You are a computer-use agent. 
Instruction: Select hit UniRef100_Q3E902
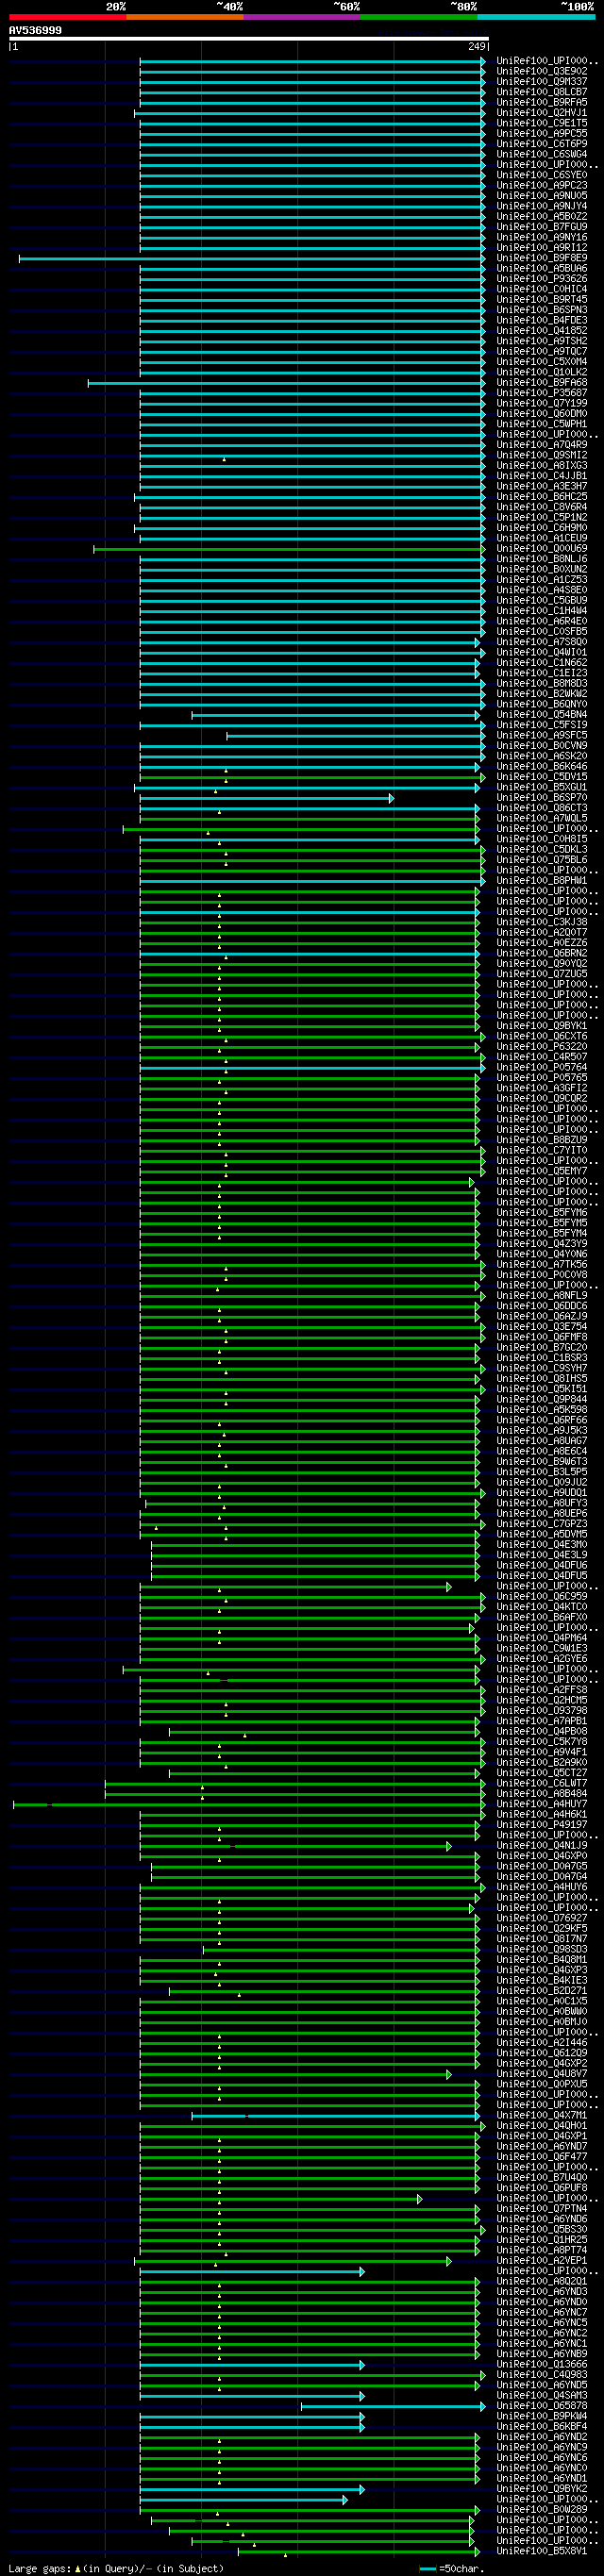tap(542, 71)
